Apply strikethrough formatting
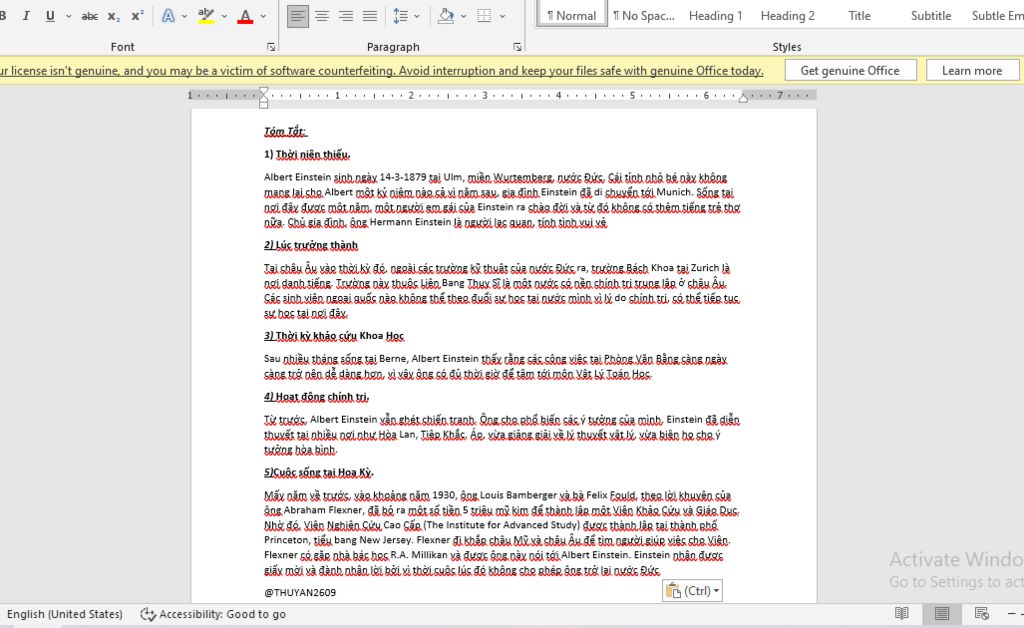Image resolution: width=1024 pixels, height=628 pixels. click(x=90, y=16)
